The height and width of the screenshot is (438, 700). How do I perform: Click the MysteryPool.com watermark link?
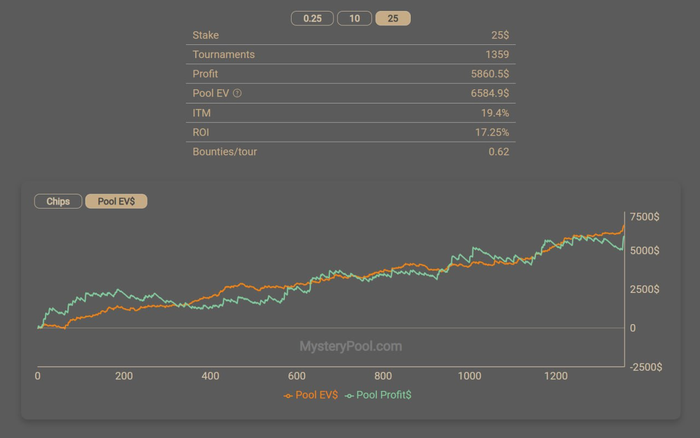click(350, 346)
